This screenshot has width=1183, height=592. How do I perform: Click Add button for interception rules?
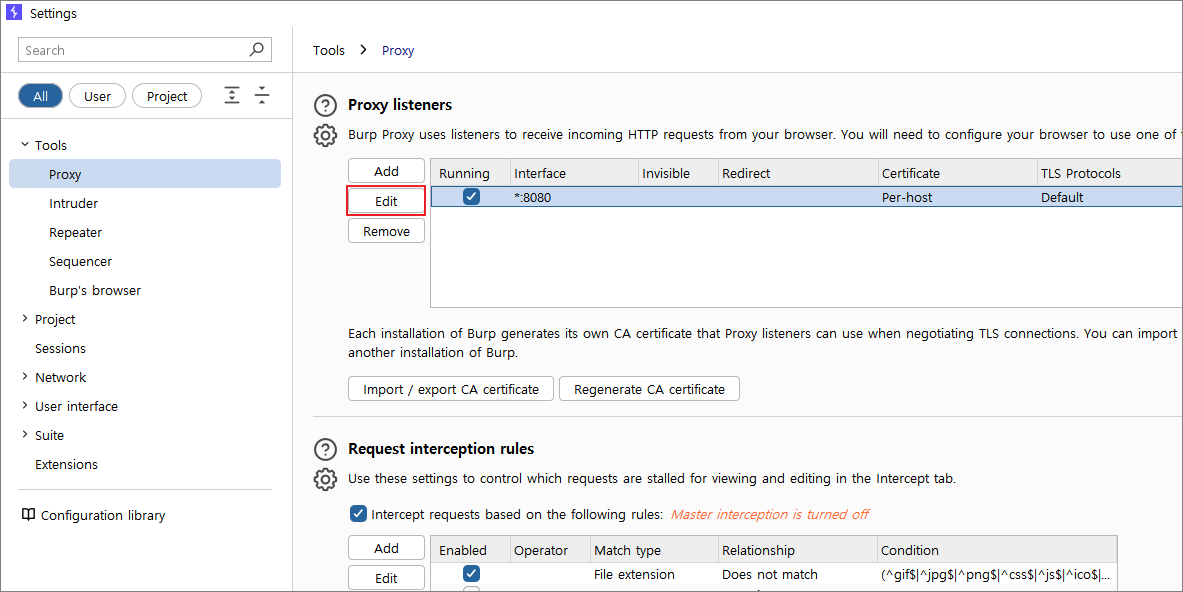coord(386,548)
